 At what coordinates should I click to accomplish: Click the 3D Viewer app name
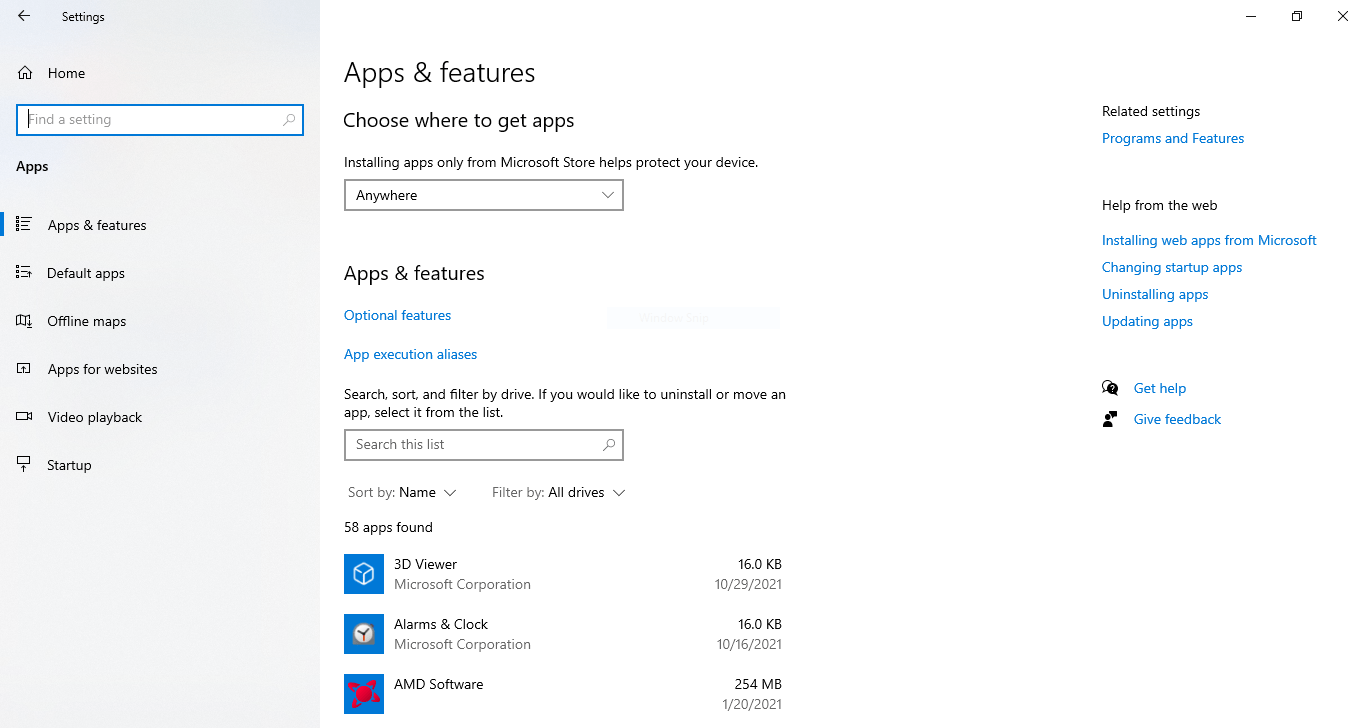point(425,564)
